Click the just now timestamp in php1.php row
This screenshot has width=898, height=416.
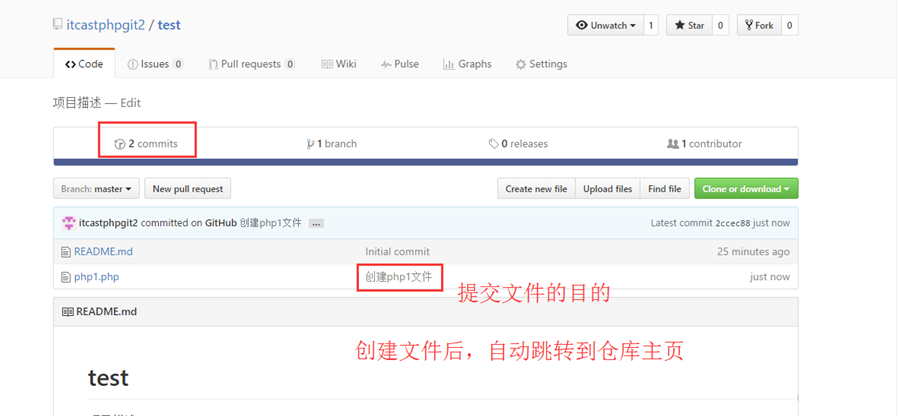click(x=770, y=277)
